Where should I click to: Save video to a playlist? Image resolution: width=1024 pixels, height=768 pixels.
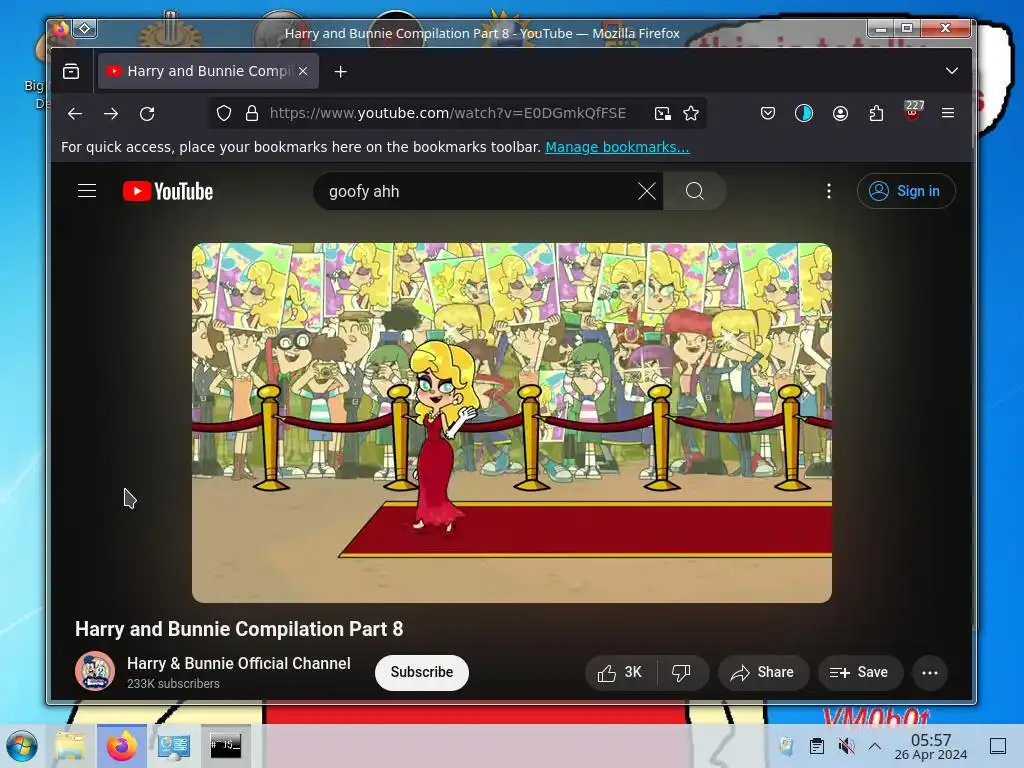pyautogui.click(x=859, y=673)
